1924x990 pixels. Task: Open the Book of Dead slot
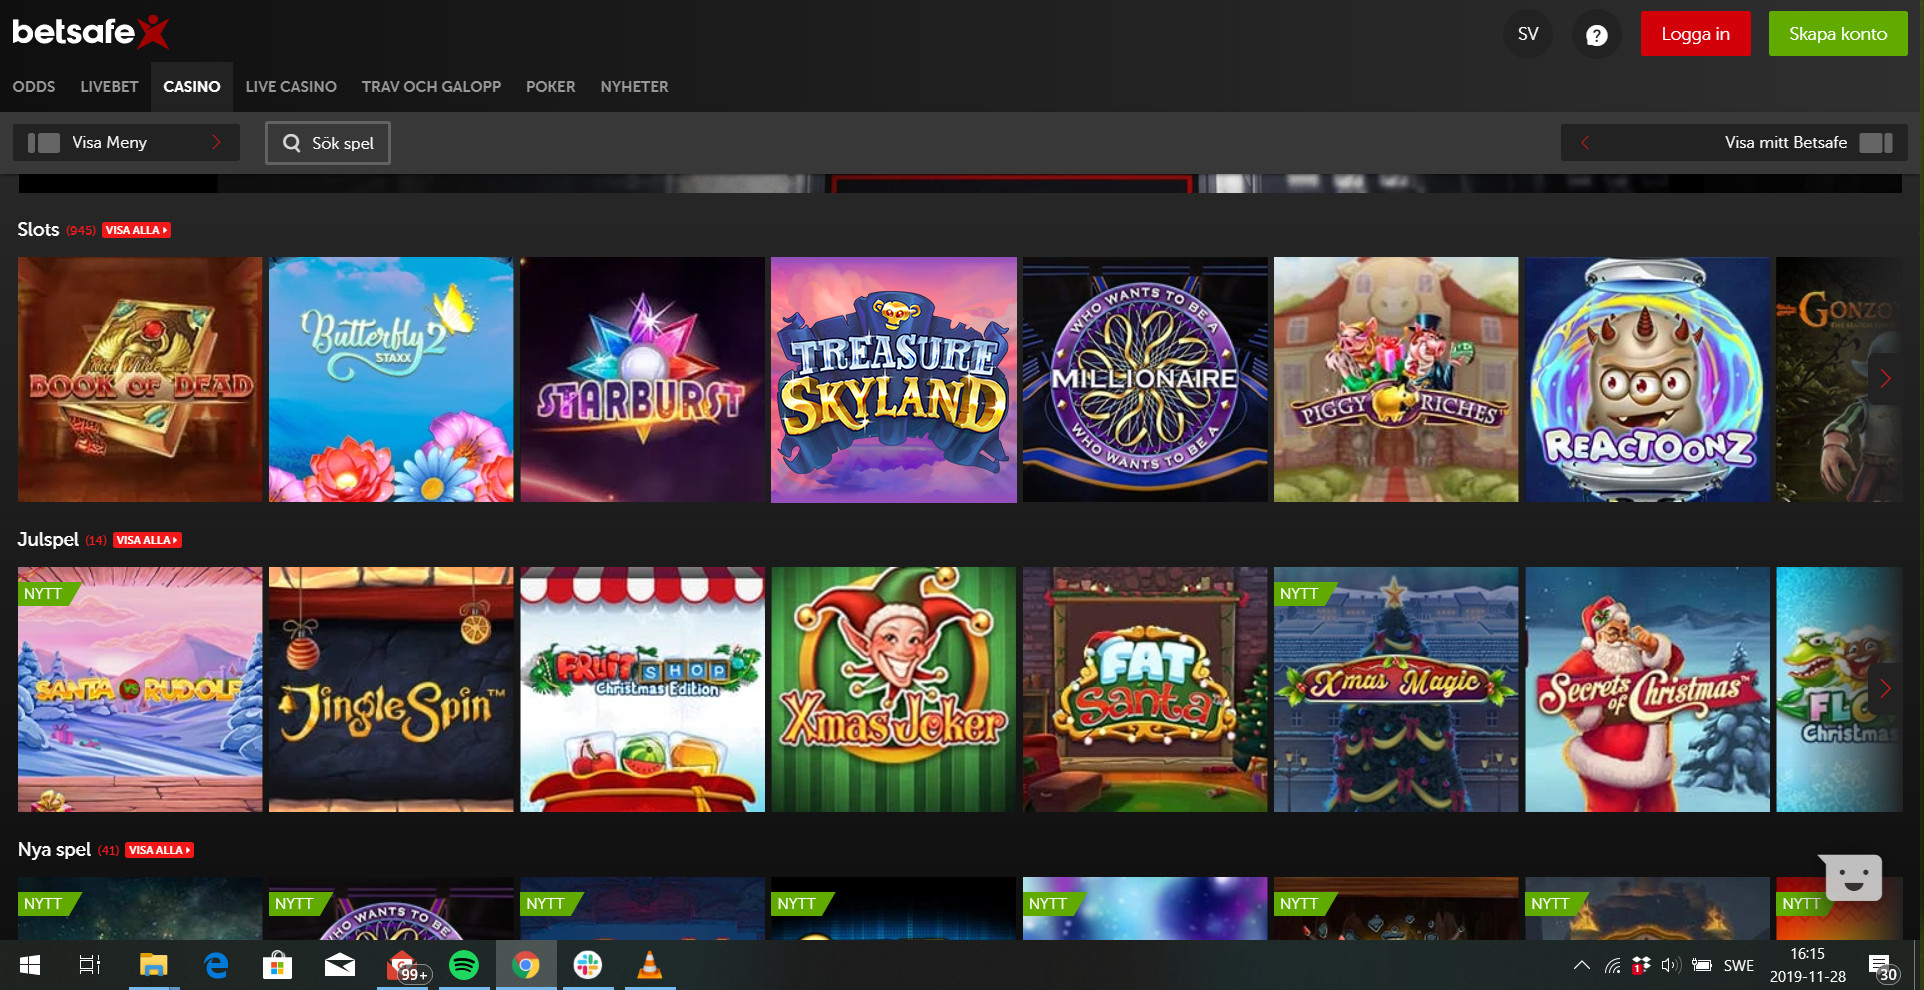140,380
